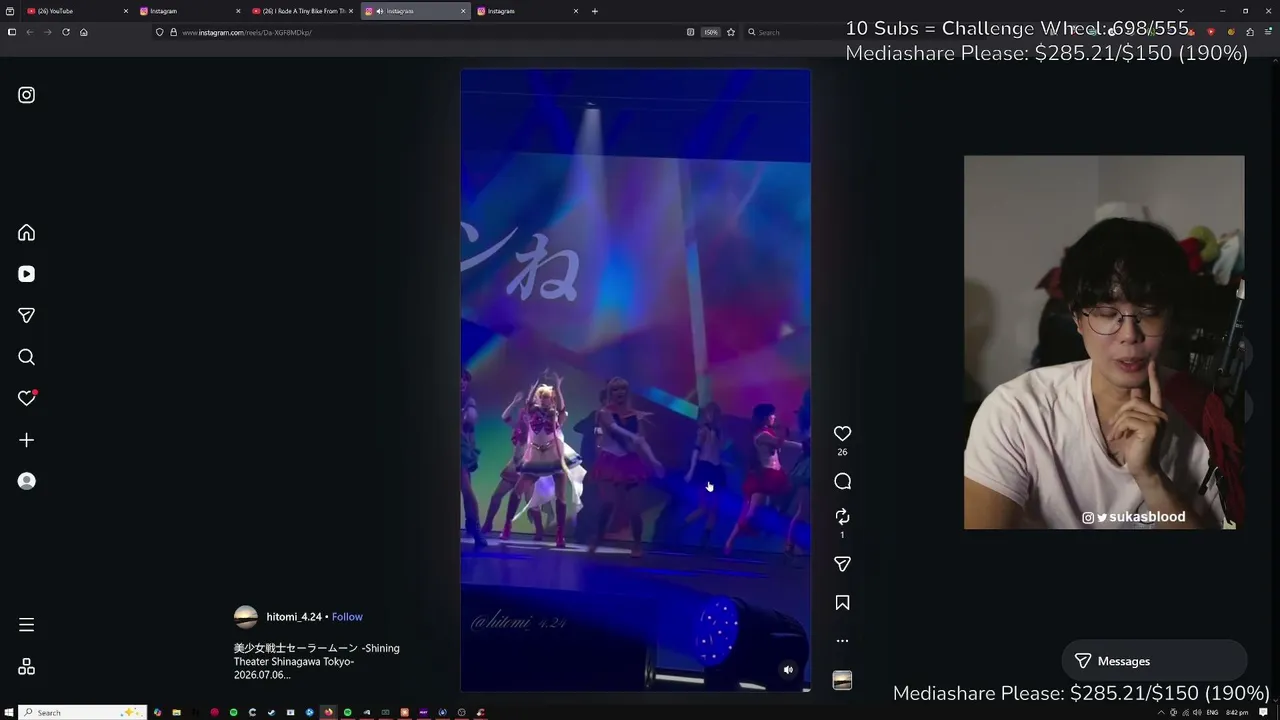
Task: Close the active Instagram reel tab
Action: pyautogui.click(x=463, y=11)
